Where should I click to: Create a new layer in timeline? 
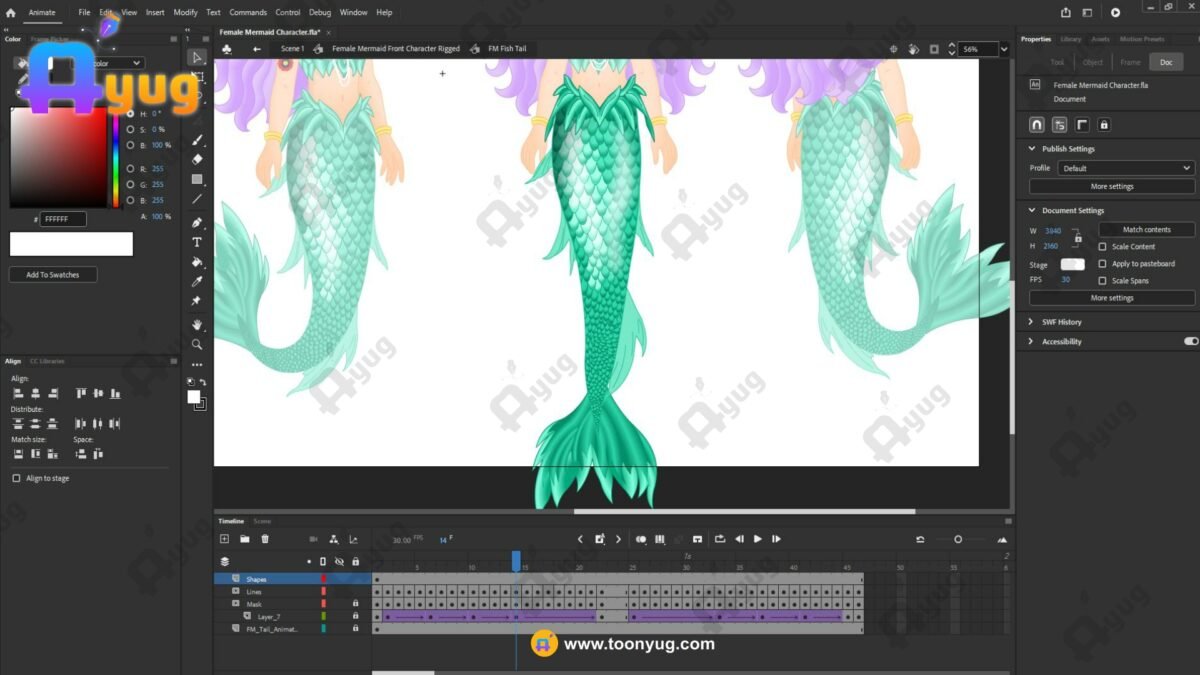(224, 539)
